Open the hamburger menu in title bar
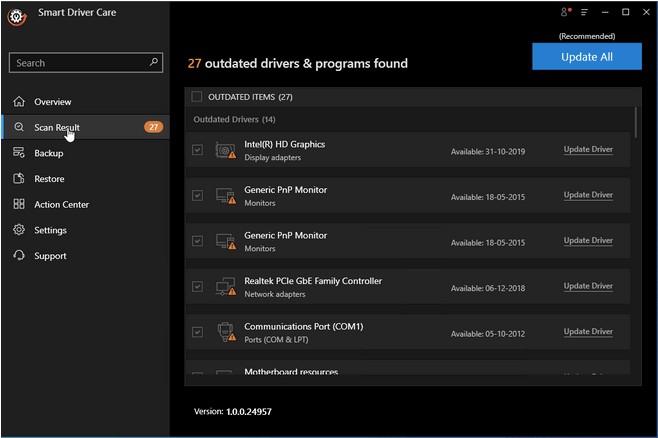The image size is (658, 438). click(x=584, y=12)
